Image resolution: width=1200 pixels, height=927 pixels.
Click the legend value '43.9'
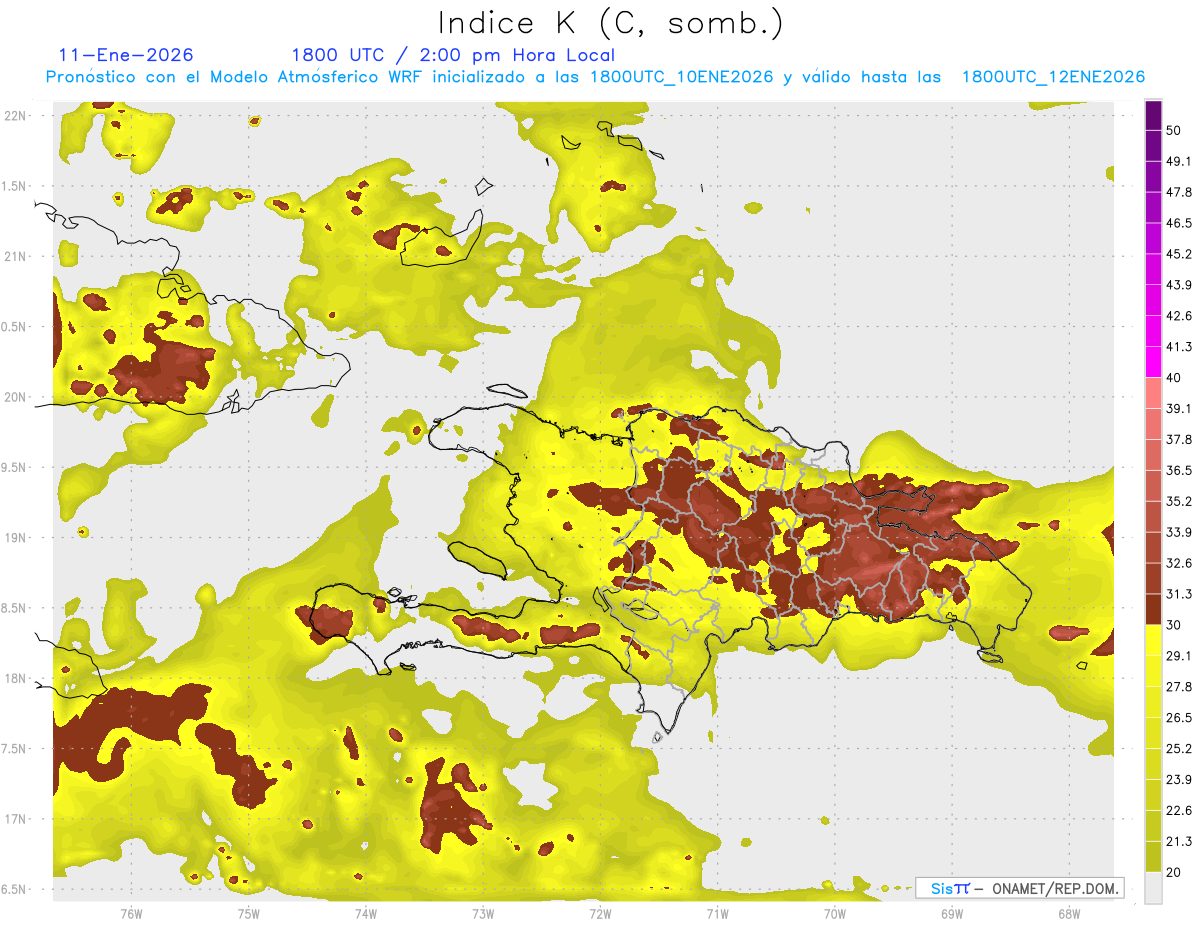click(1179, 285)
